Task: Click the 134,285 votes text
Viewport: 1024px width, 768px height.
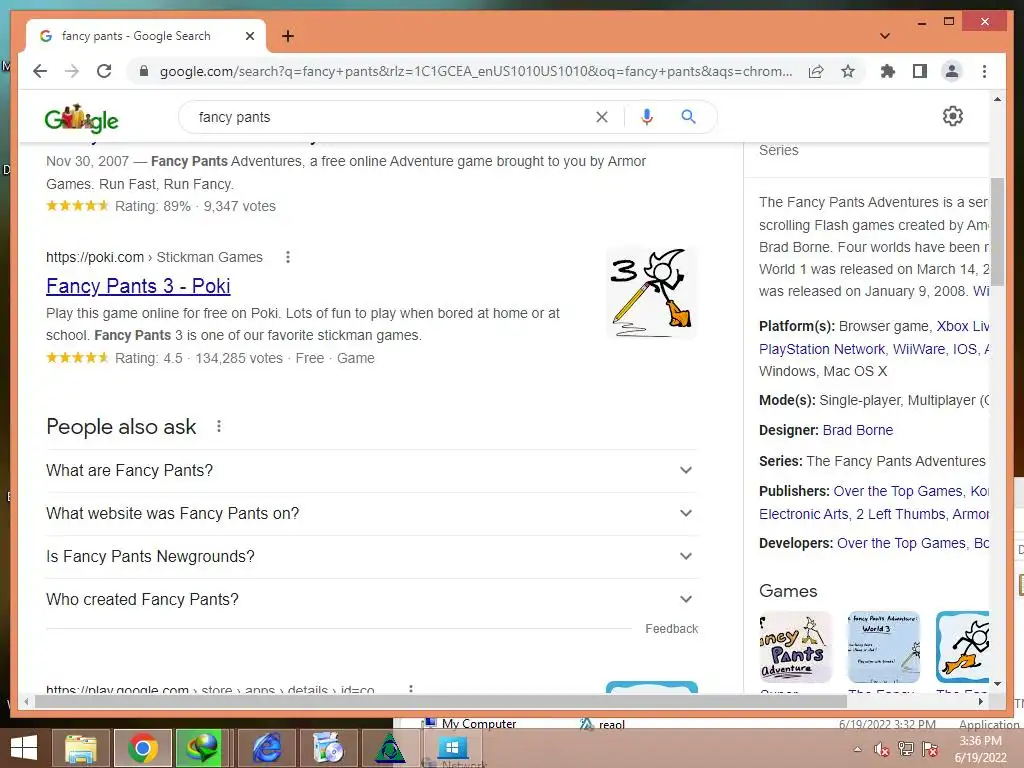Action: coord(239,359)
